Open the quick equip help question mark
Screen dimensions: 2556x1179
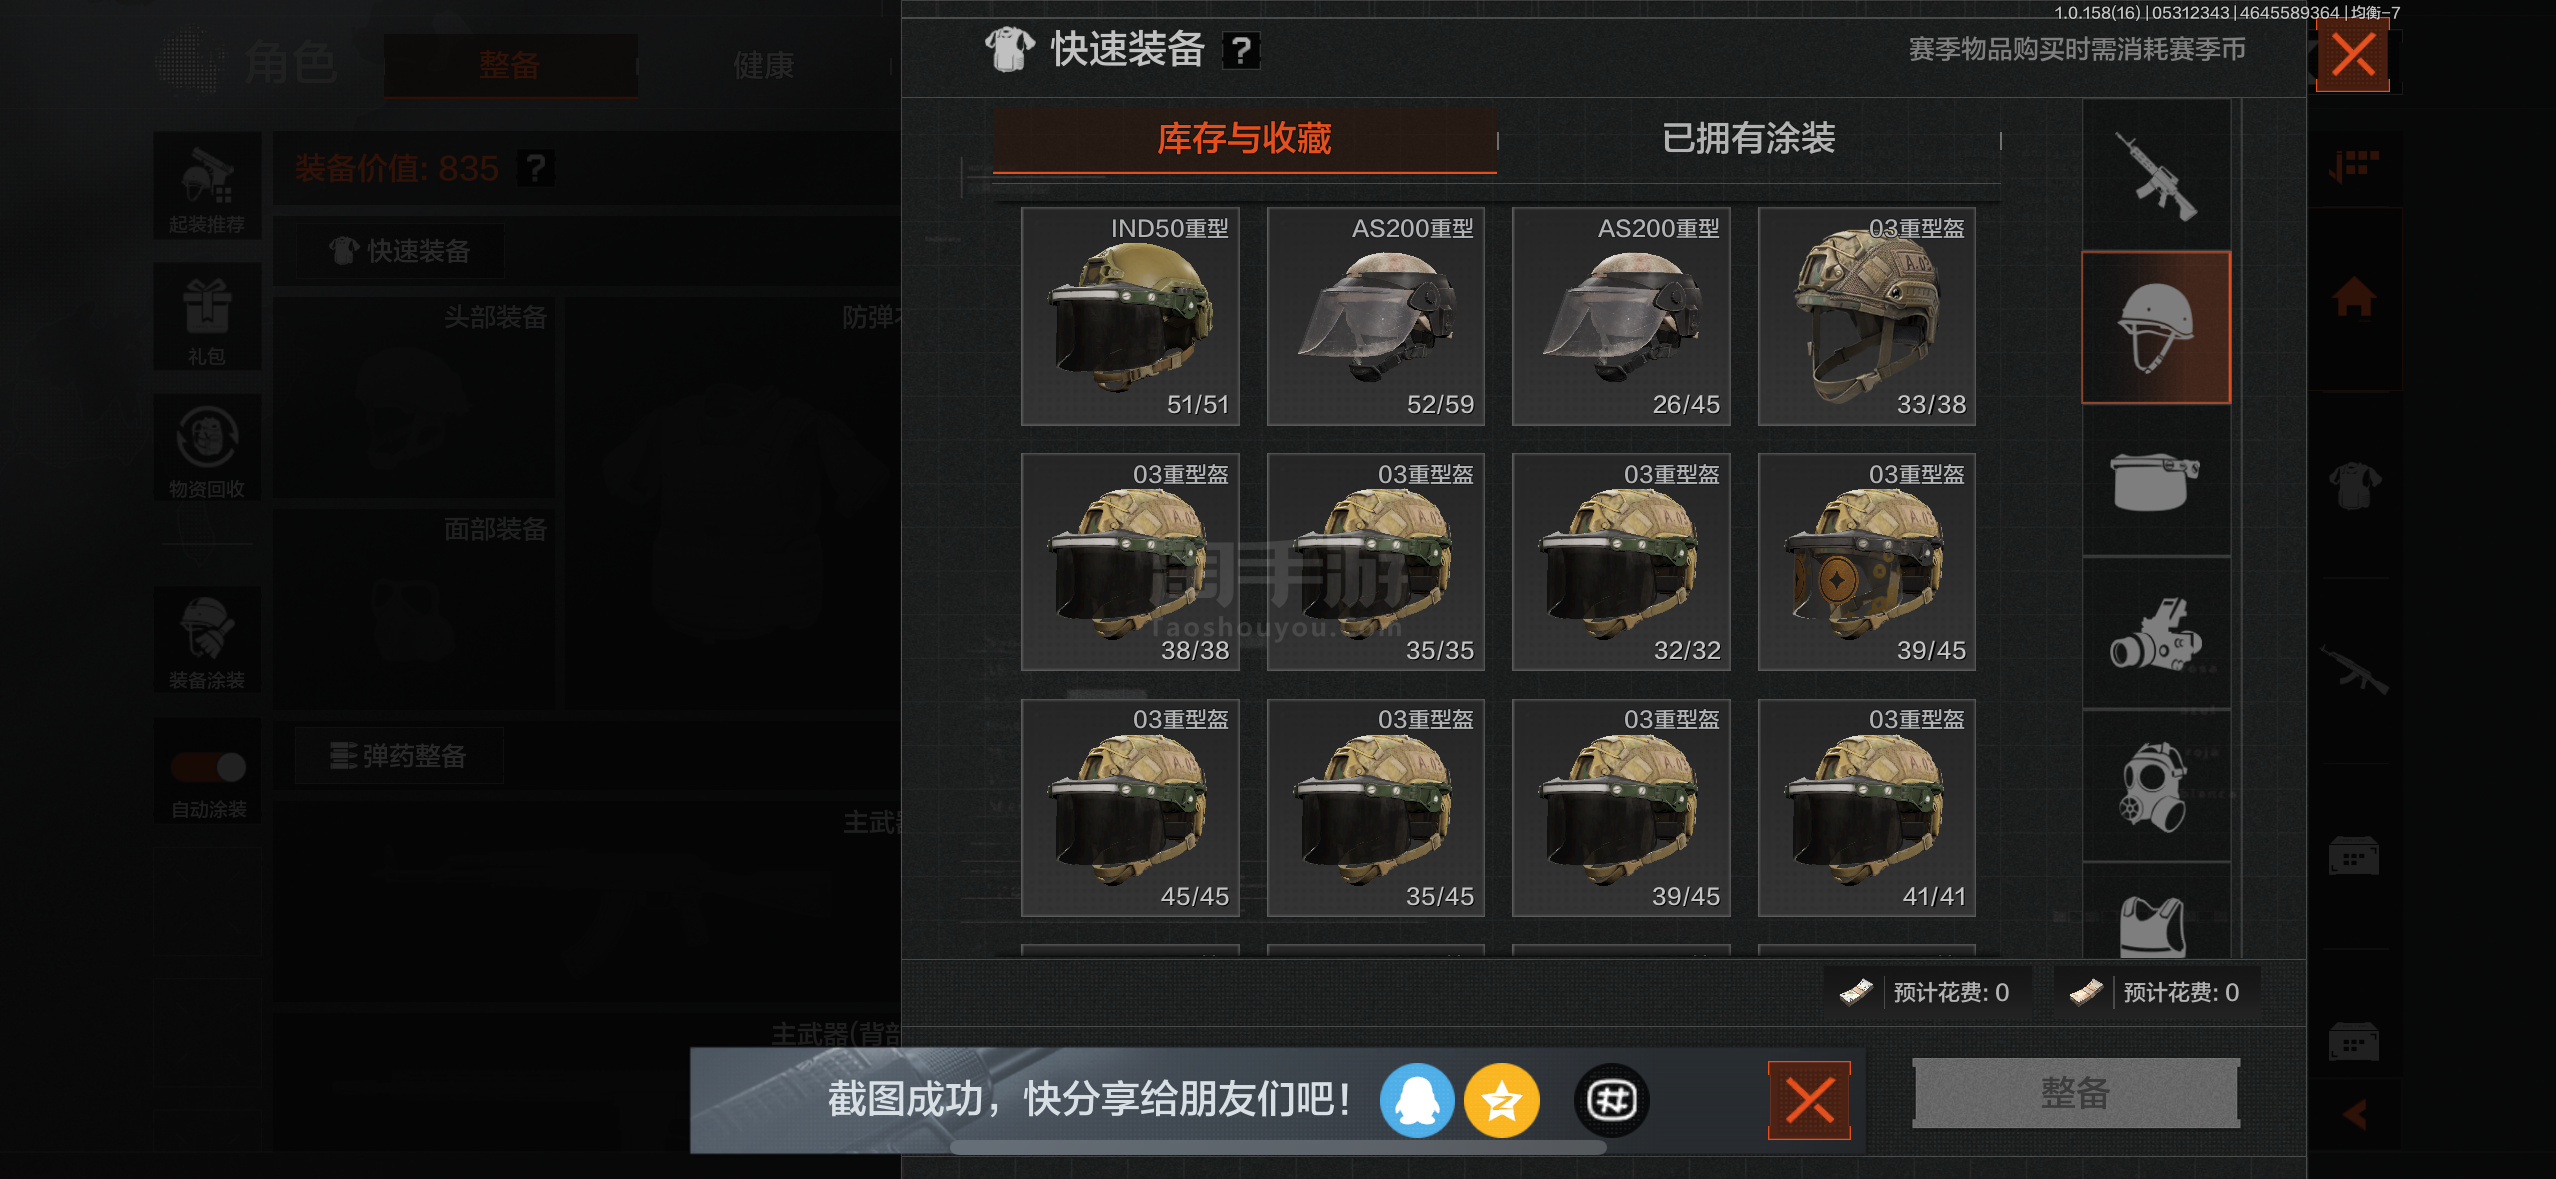tap(1241, 50)
